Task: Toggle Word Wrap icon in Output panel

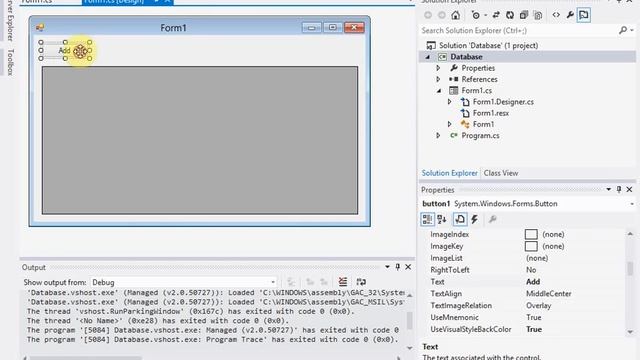Action: point(361,282)
